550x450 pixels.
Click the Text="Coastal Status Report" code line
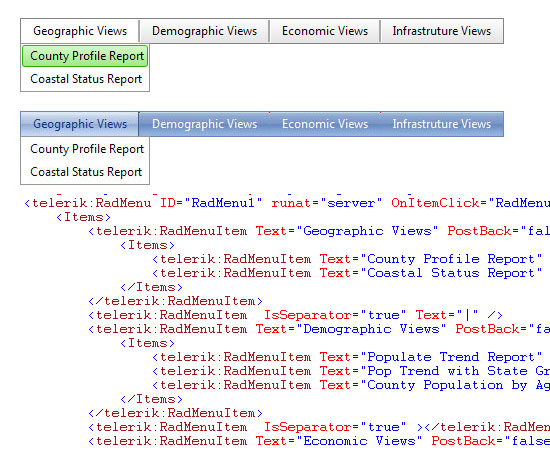coord(348,273)
